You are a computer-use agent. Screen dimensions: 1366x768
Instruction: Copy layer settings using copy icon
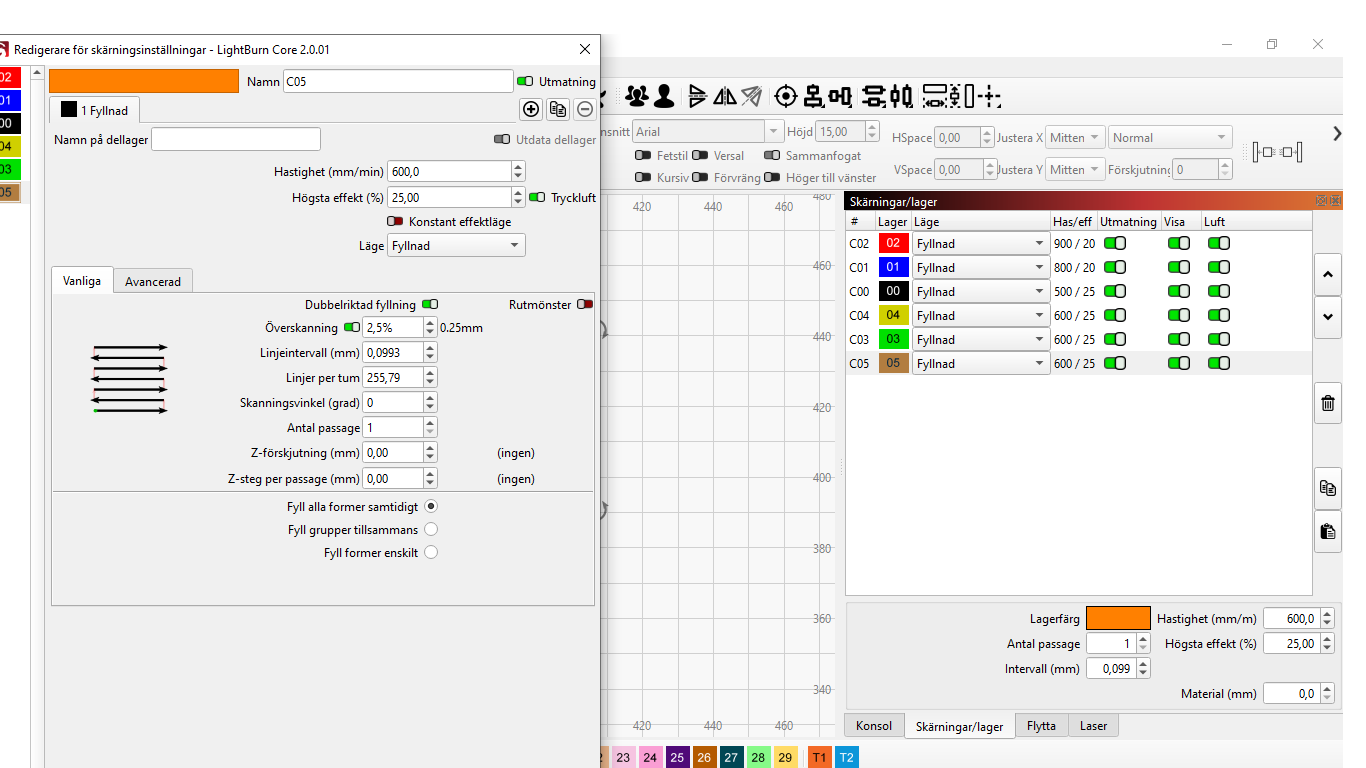[x=1328, y=488]
